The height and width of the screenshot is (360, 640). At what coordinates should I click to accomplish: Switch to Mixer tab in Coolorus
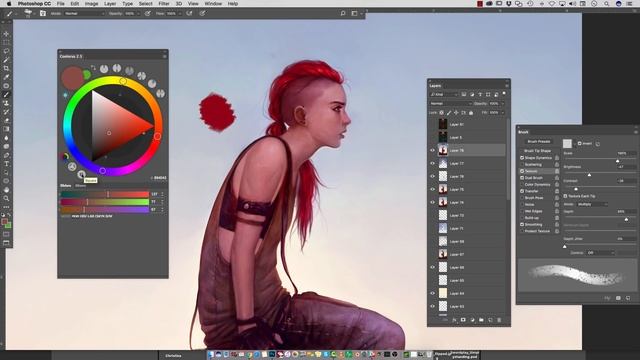(80, 186)
